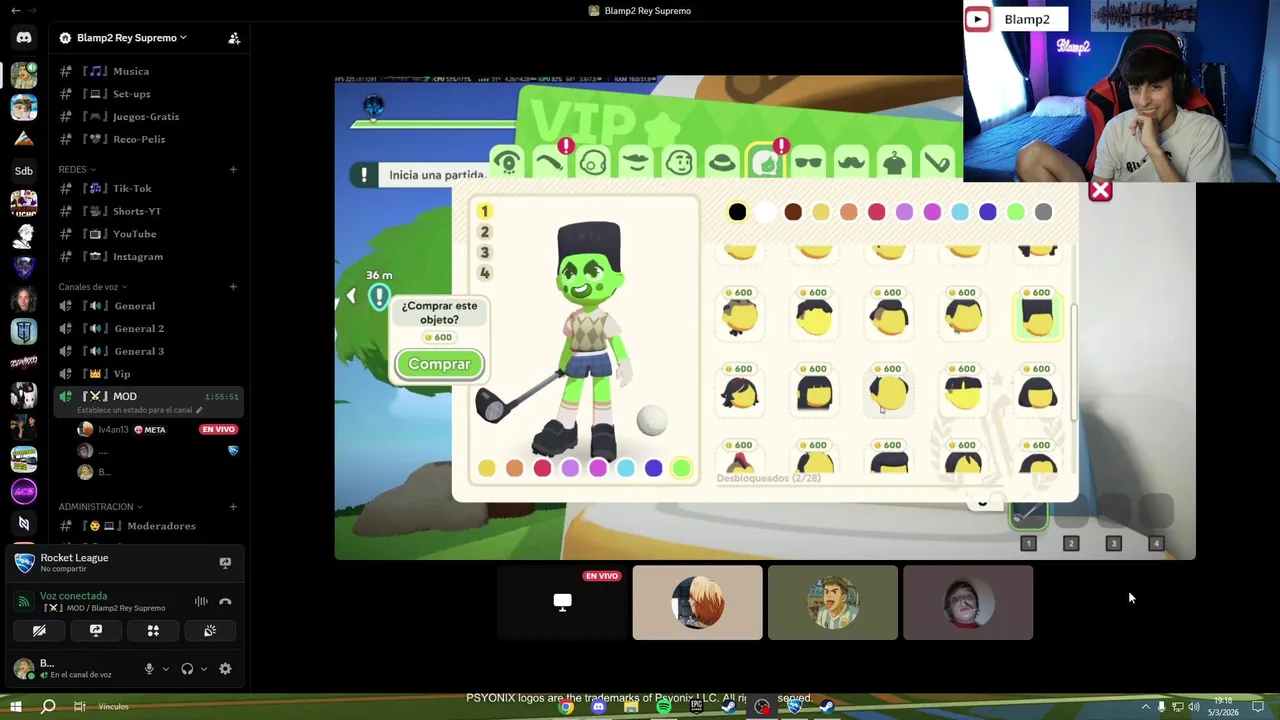This screenshot has height=720, width=1280.
Task: Open Discord user settings gear
Action: tap(225, 669)
